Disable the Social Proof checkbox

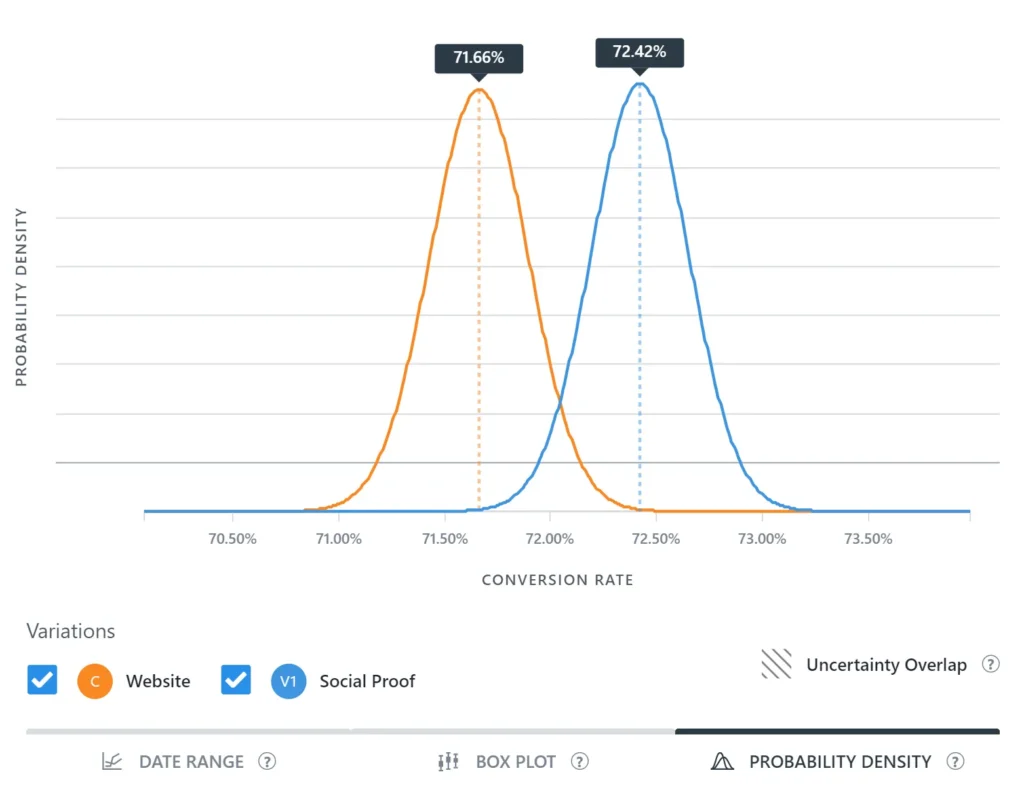tap(235, 680)
